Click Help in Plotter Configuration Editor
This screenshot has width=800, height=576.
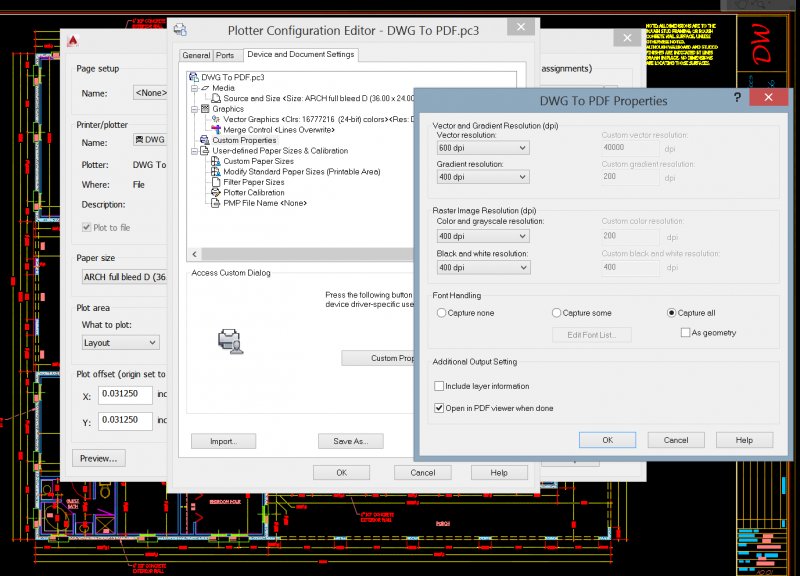(x=499, y=472)
